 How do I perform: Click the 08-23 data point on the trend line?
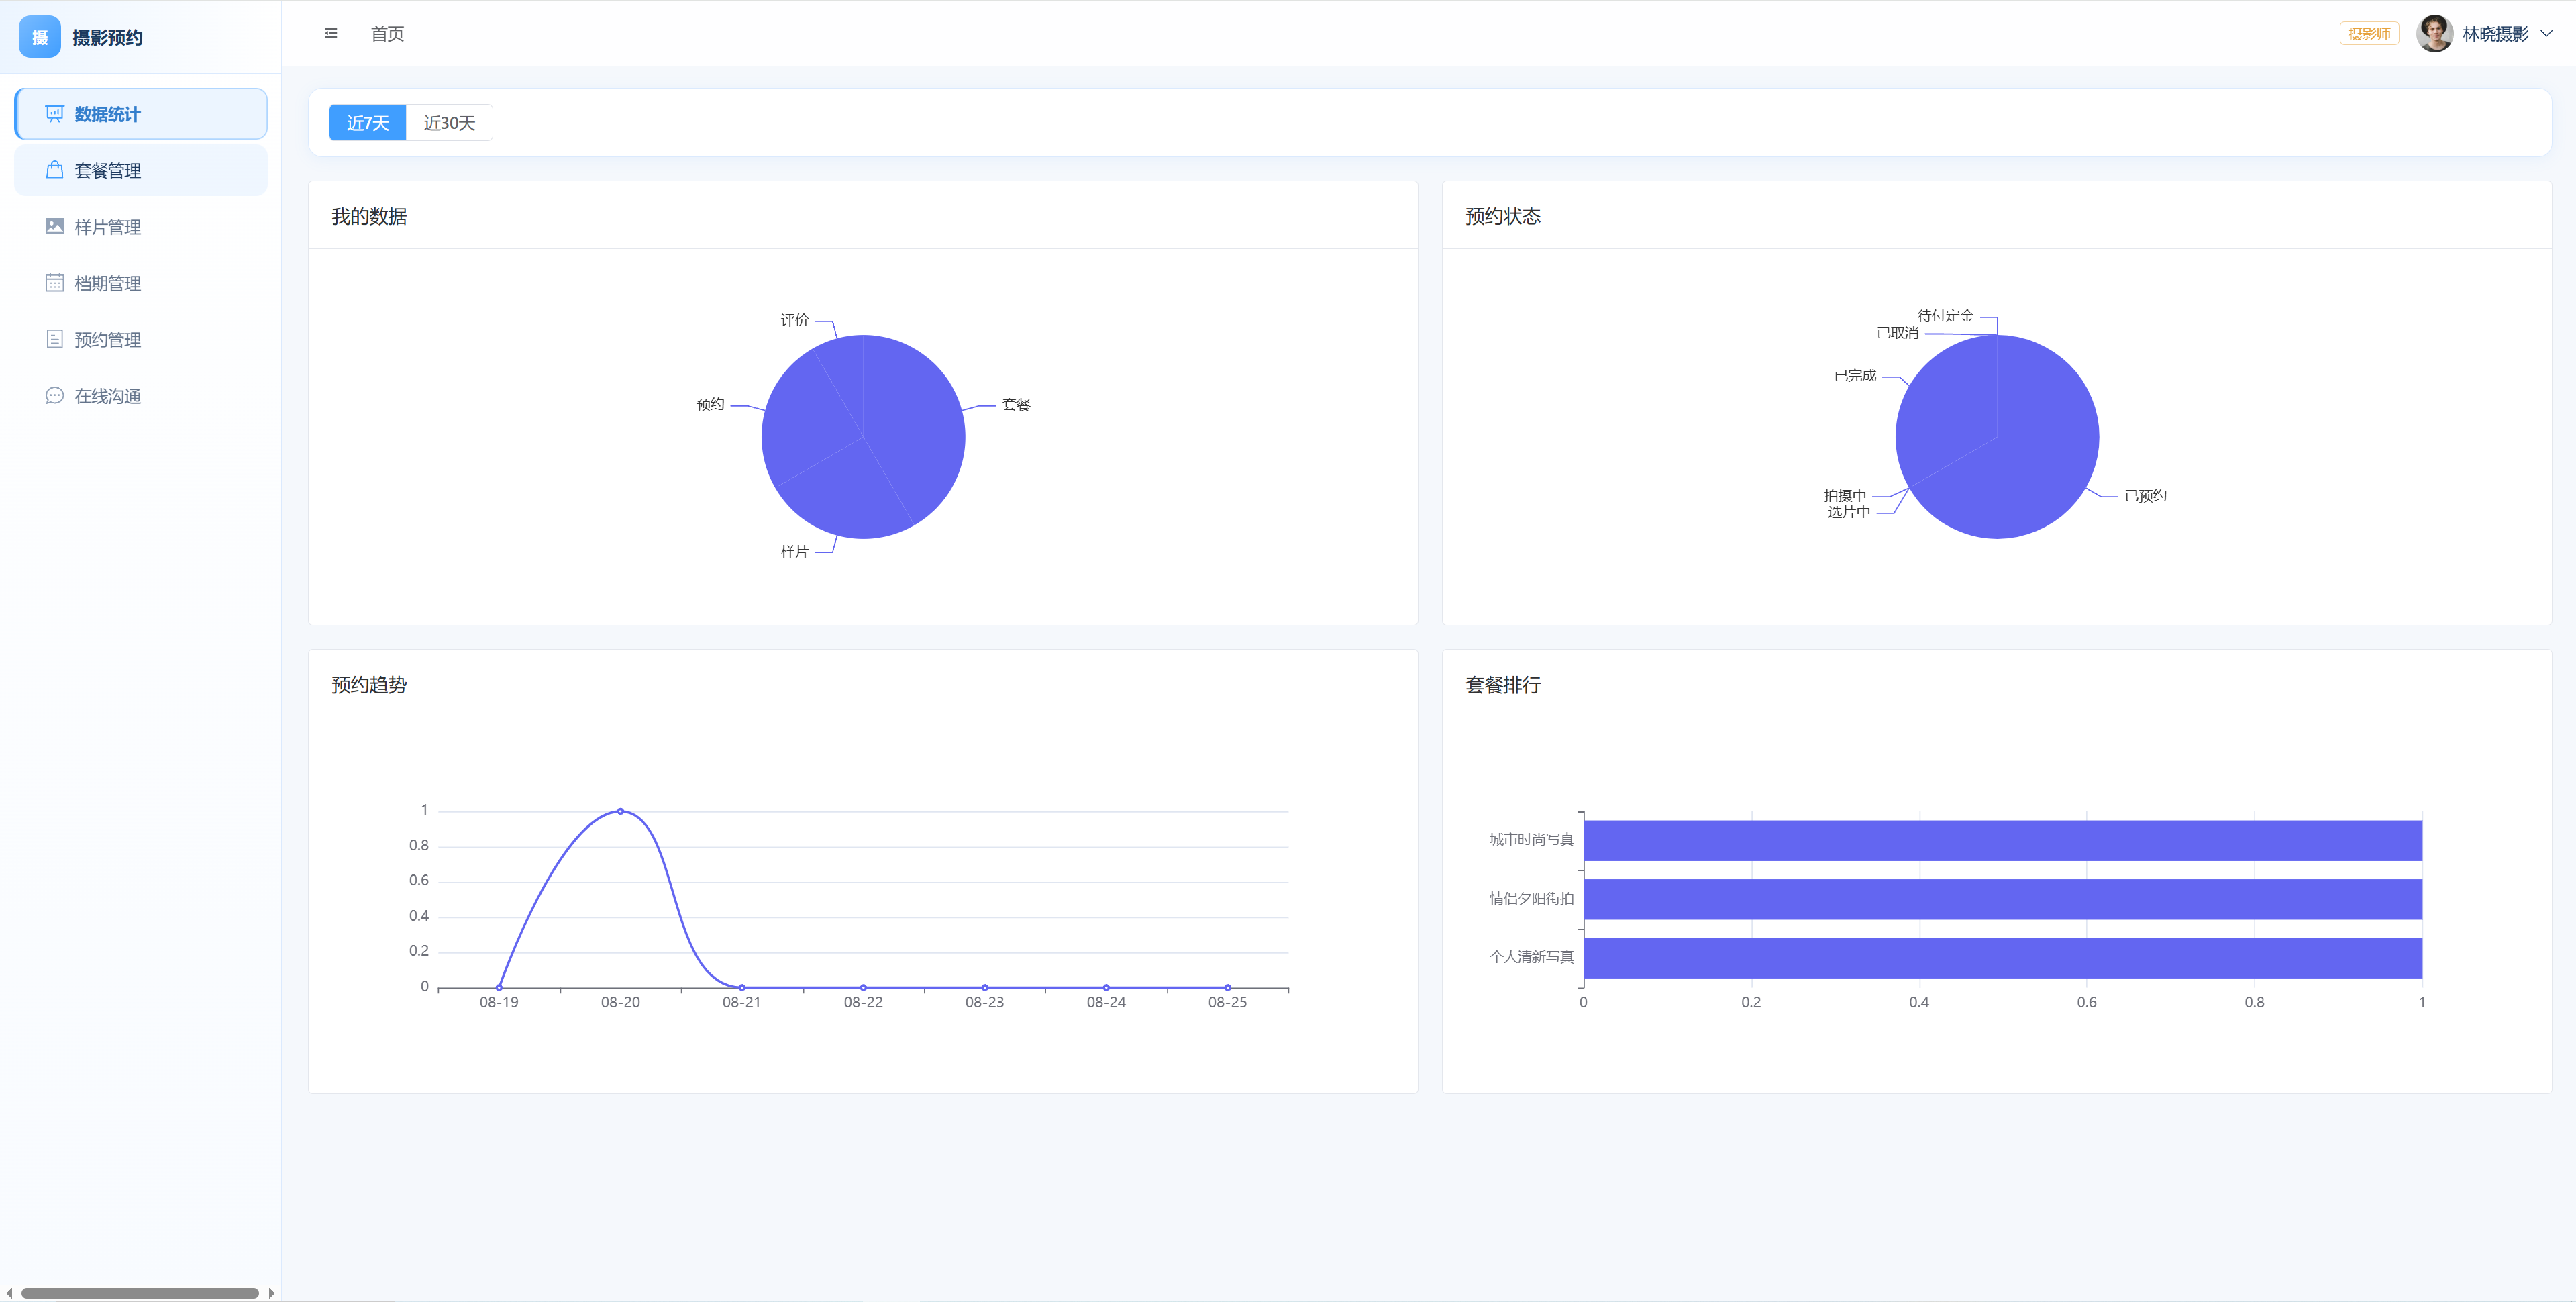tap(985, 987)
